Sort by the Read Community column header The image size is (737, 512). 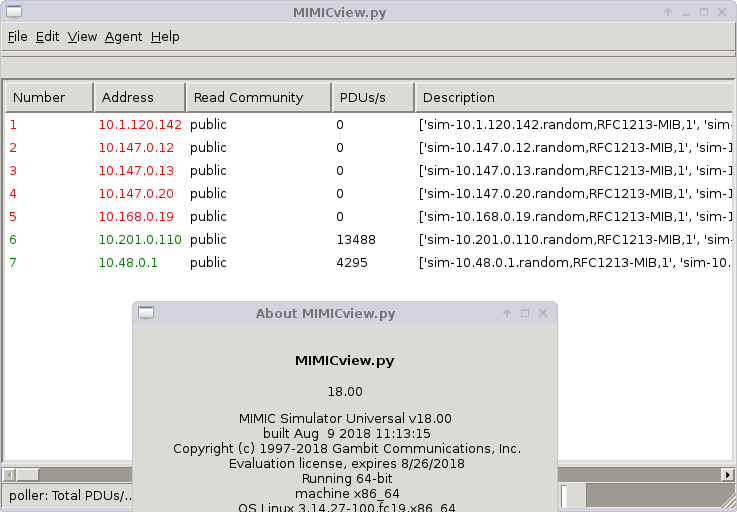(x=259, y=97)
